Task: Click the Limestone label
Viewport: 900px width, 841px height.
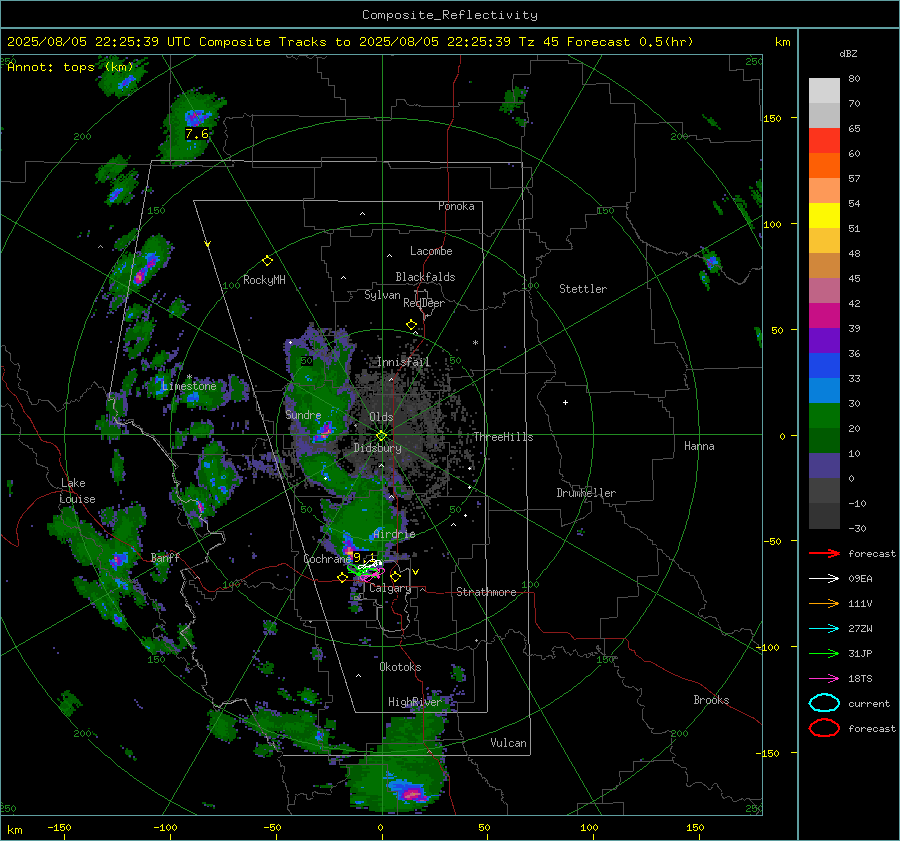Action: coord(189,386)
